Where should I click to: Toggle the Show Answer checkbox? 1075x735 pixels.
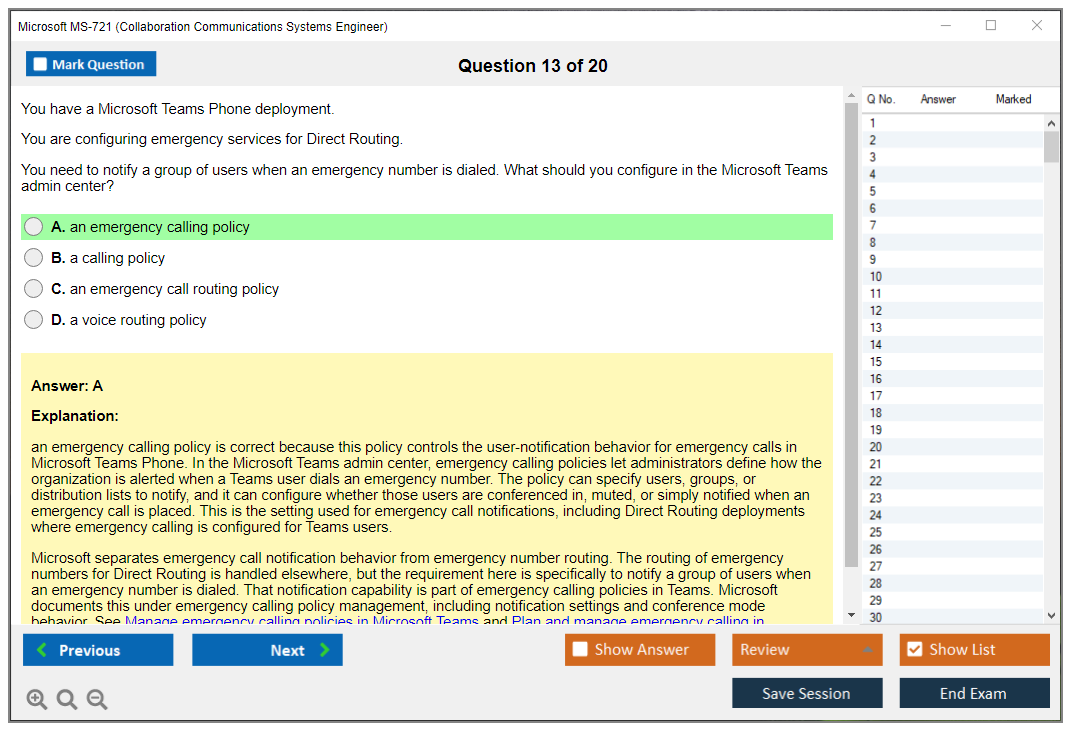point(580,649)
